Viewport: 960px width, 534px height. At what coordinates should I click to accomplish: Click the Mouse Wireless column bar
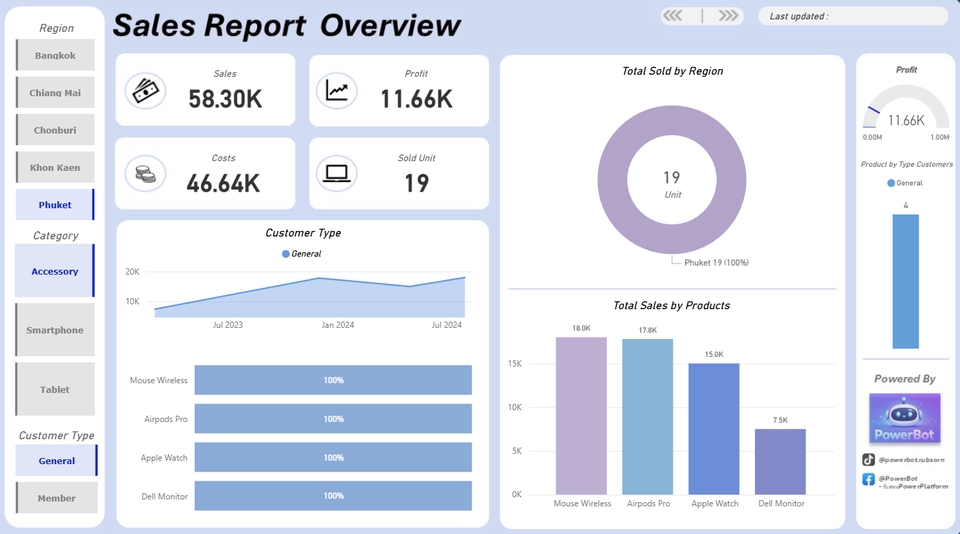click(x=581, y=416)
